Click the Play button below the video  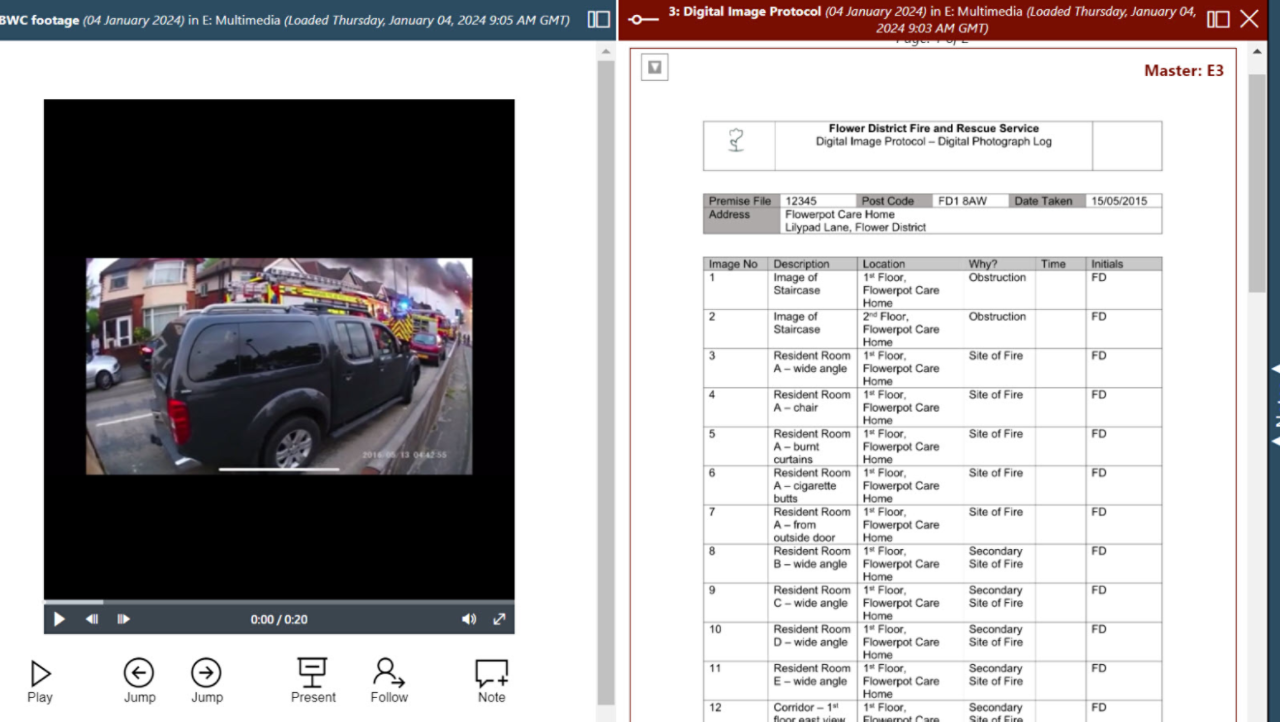[40, 681]
